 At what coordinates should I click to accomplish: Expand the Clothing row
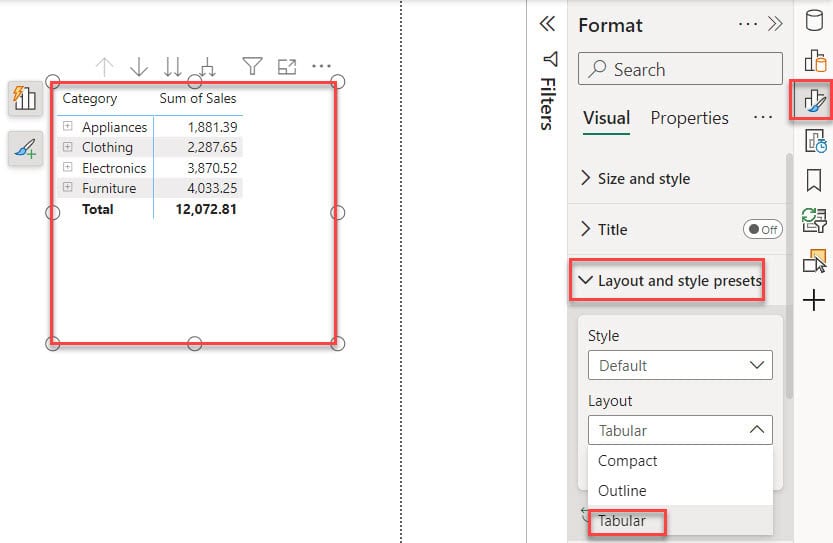pos(67,147)
